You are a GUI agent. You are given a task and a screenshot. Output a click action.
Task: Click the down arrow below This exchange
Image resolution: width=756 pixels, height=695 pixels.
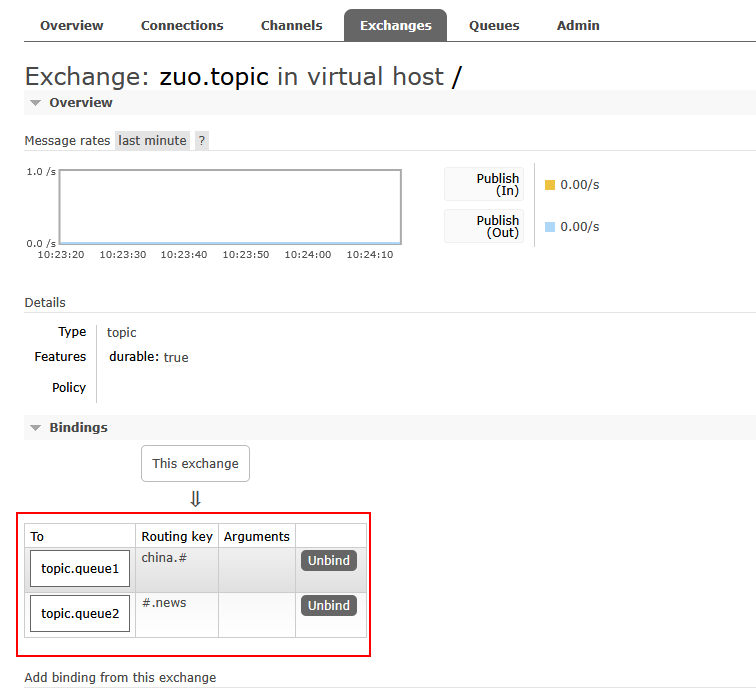click(195, 498)
